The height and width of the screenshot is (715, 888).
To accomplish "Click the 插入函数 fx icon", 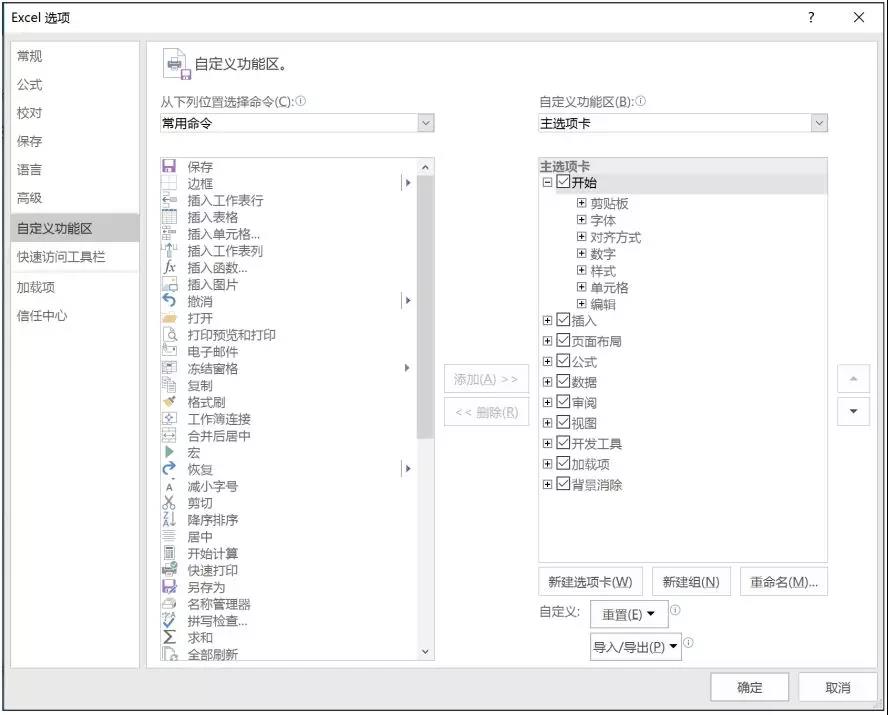I will [168, 268].
